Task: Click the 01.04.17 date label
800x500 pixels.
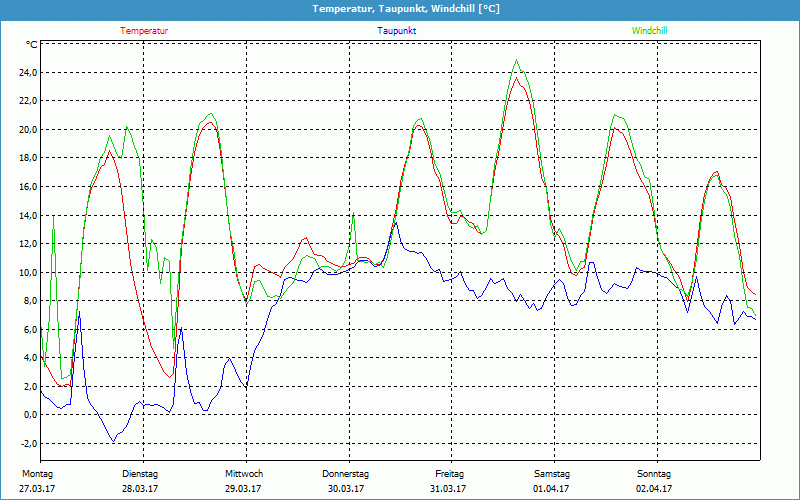Action: click(x=551, y=489)
